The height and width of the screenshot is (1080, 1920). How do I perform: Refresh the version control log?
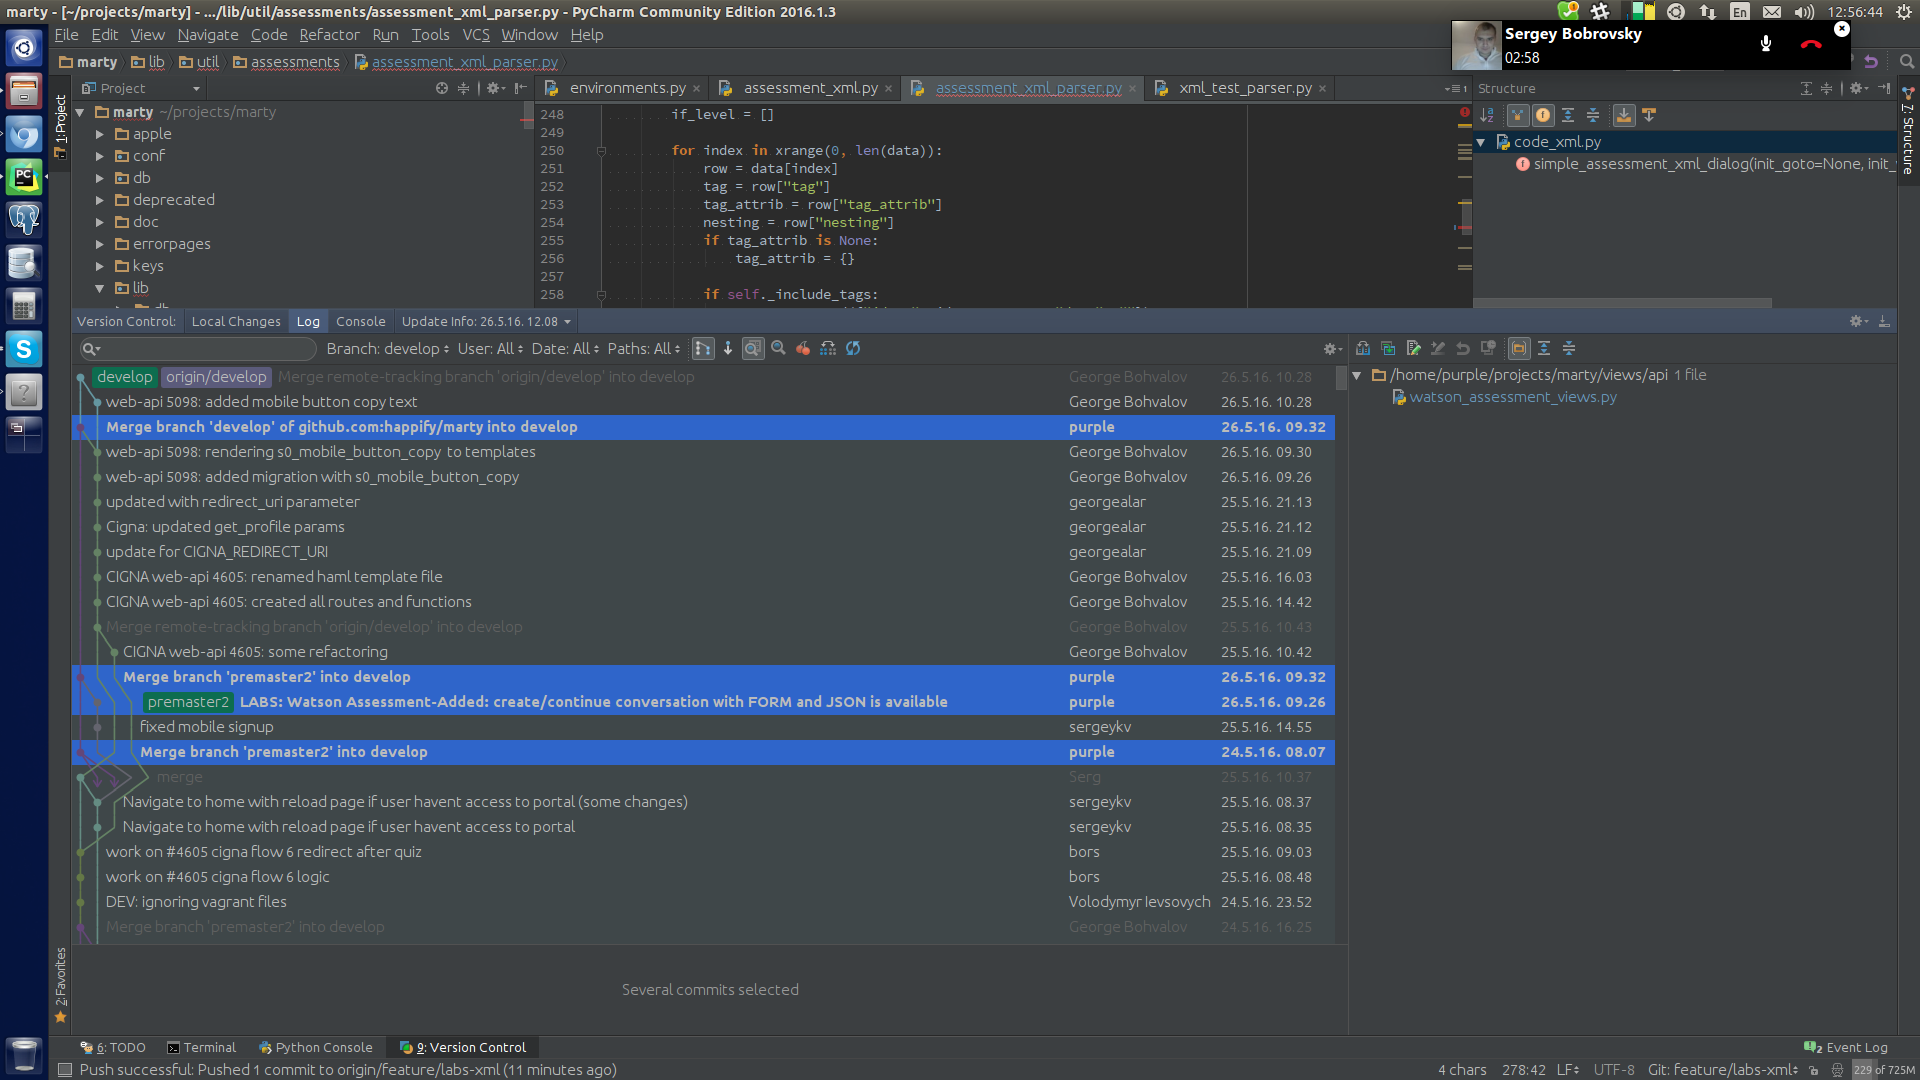click(x=853, y=348)
